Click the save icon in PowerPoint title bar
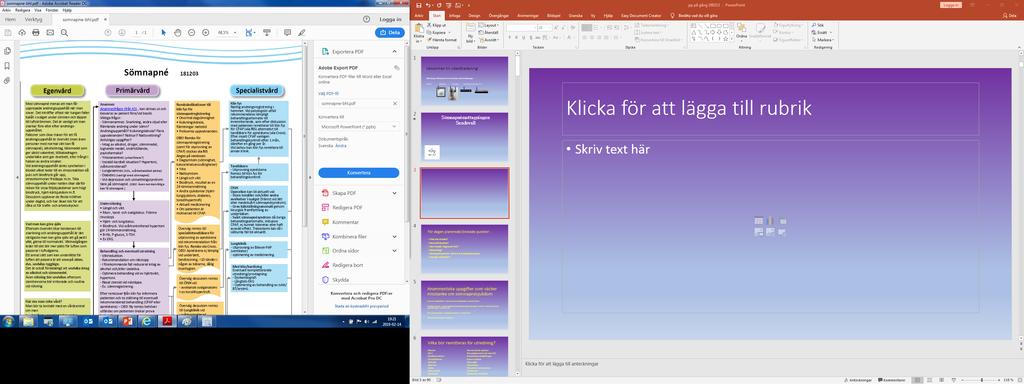Screen dimensions: 1024x384 click(x=420, y=5)
